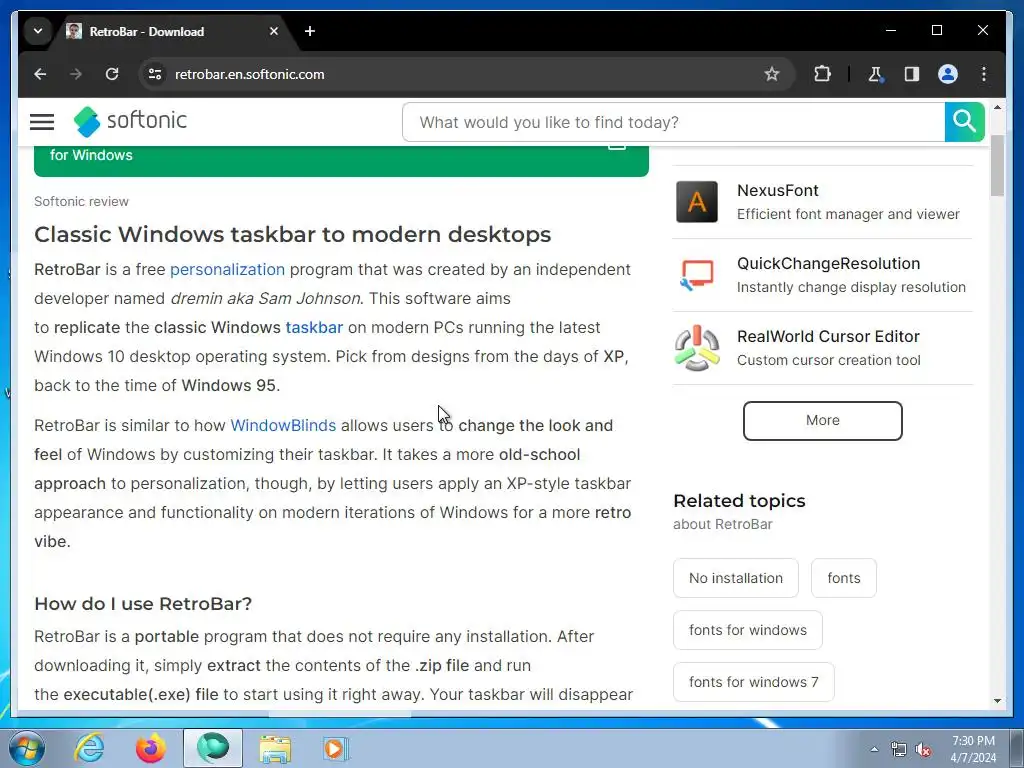Open Chrome Labs flask icon
Viewport: 1024px width, 768px height.
coord(876,74)
